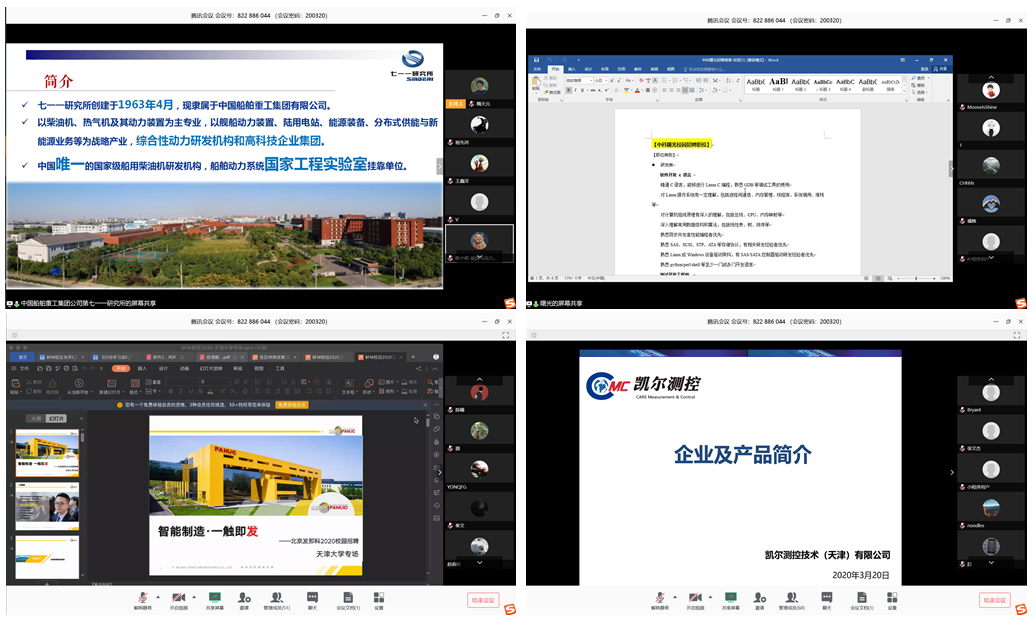The height and width of the screenshot is (623, 1036).
Task: Turn on video in the 凯尔测控 meeting toolbar
Action: coord(693,597)
